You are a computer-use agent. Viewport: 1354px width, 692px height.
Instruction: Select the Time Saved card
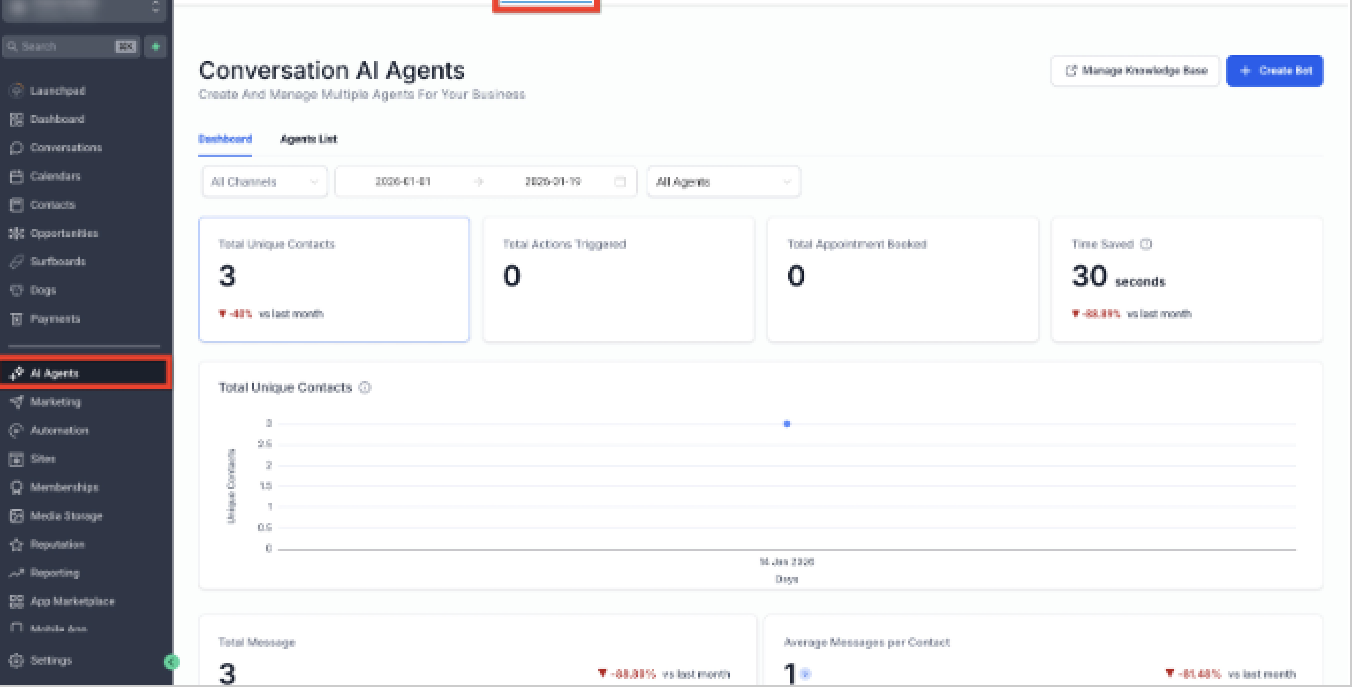point(1187,280)
